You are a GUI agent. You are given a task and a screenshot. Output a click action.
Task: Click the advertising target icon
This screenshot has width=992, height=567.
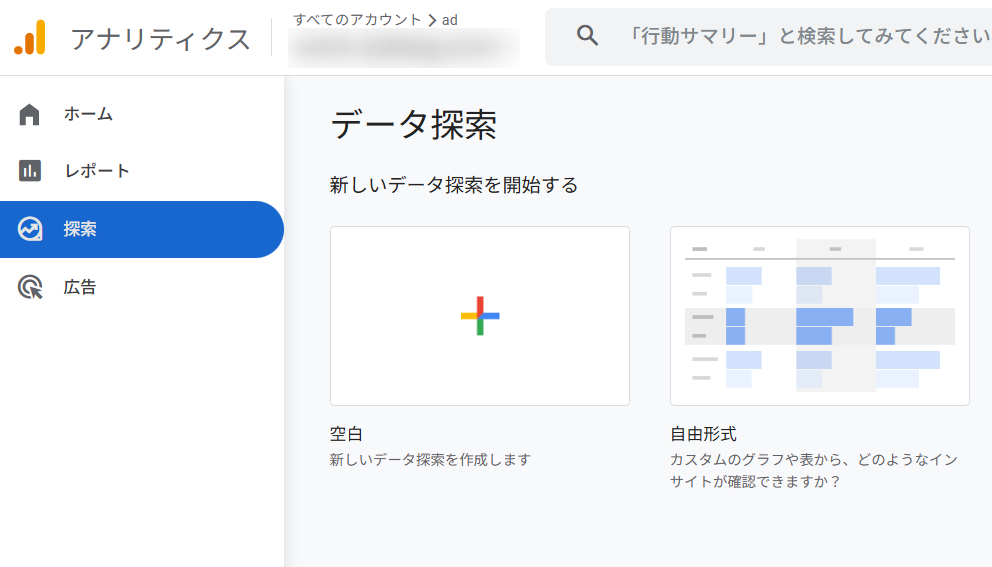tap(30, 287)
